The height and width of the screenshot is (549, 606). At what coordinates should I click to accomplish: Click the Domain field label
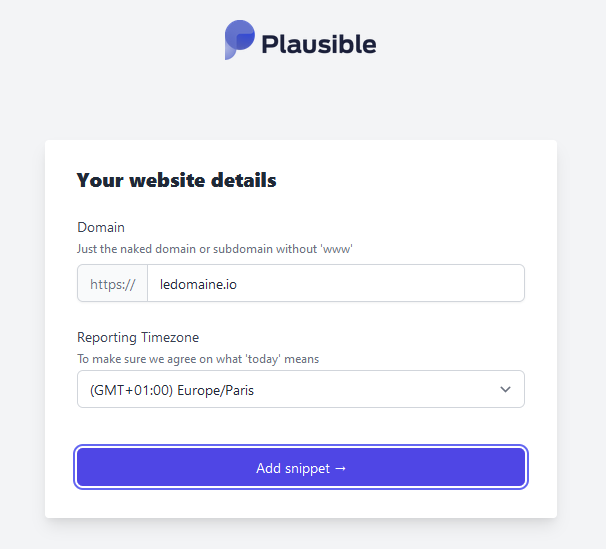point(101,228)
